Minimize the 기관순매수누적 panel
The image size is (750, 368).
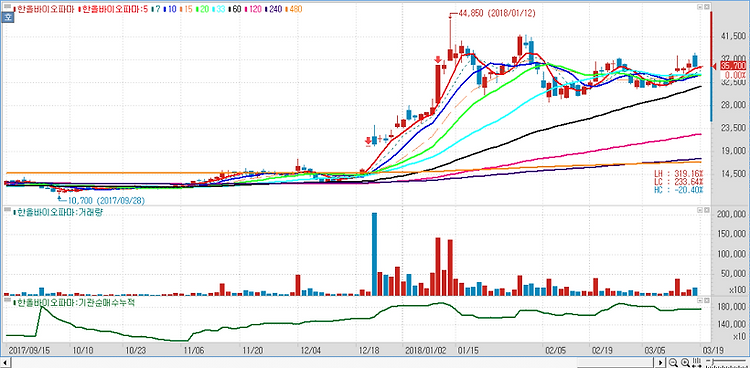point(700,300)
